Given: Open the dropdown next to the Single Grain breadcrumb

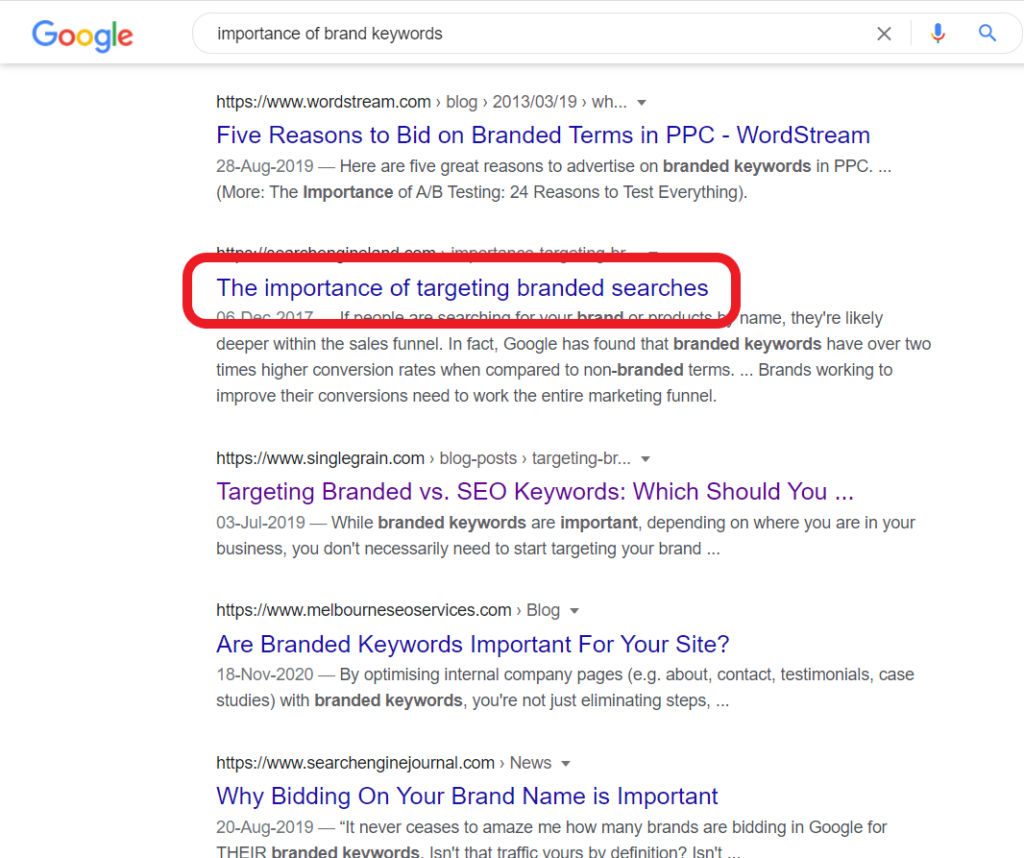Looking at the screenshot, I should pos(646,457).
